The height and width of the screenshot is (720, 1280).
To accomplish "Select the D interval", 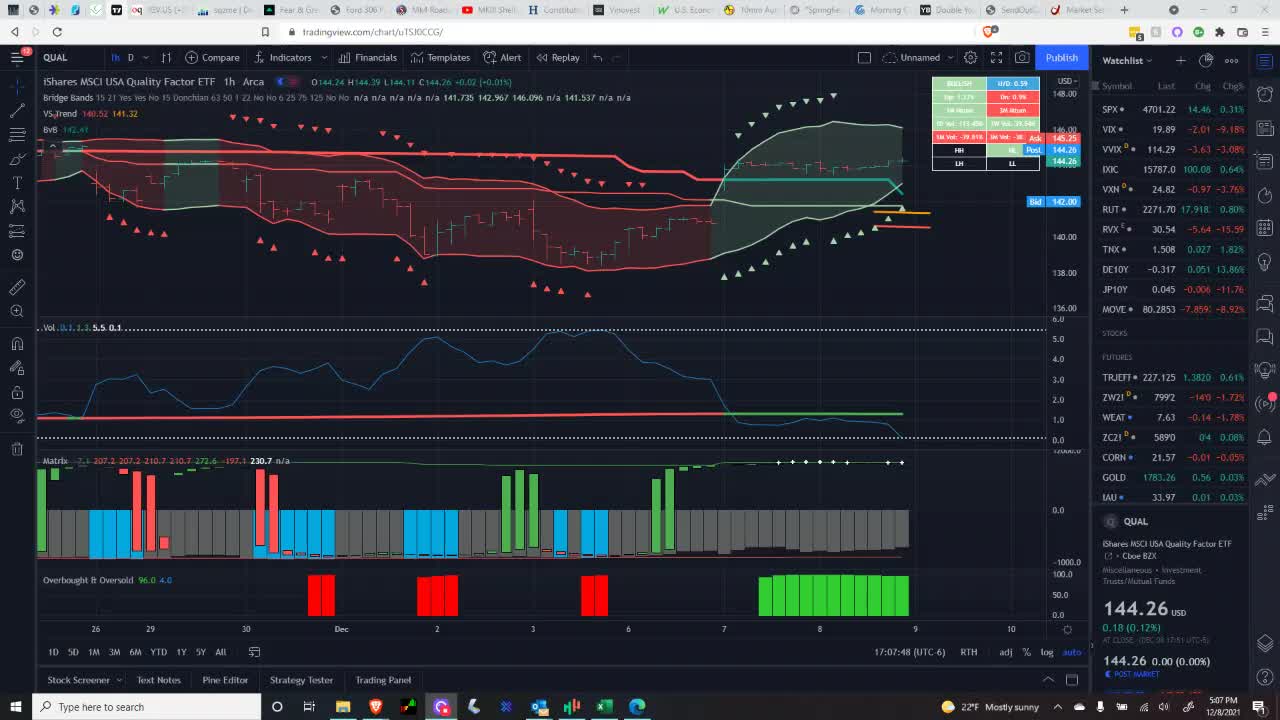I will (x=130, y=57).
